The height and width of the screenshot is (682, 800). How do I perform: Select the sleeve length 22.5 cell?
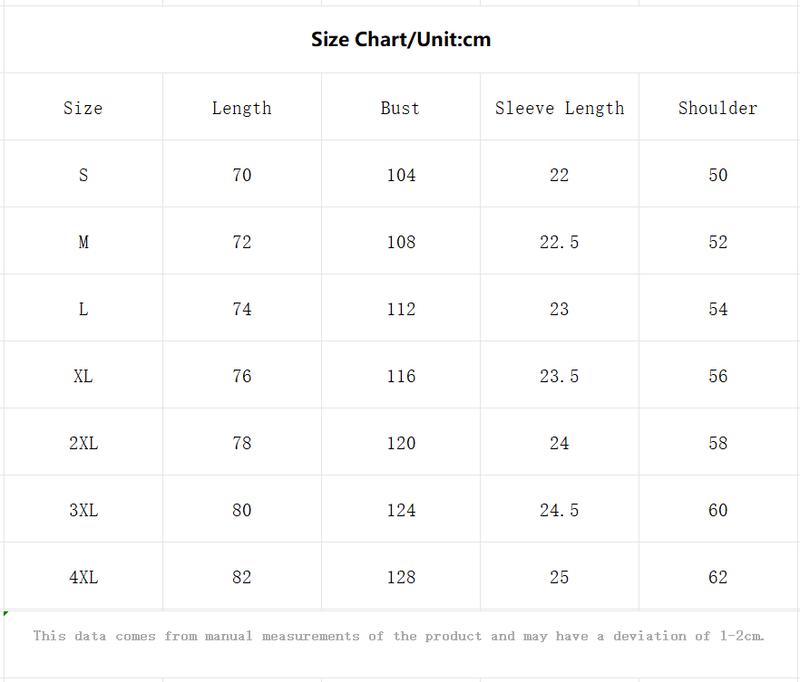tap(559, 241)
